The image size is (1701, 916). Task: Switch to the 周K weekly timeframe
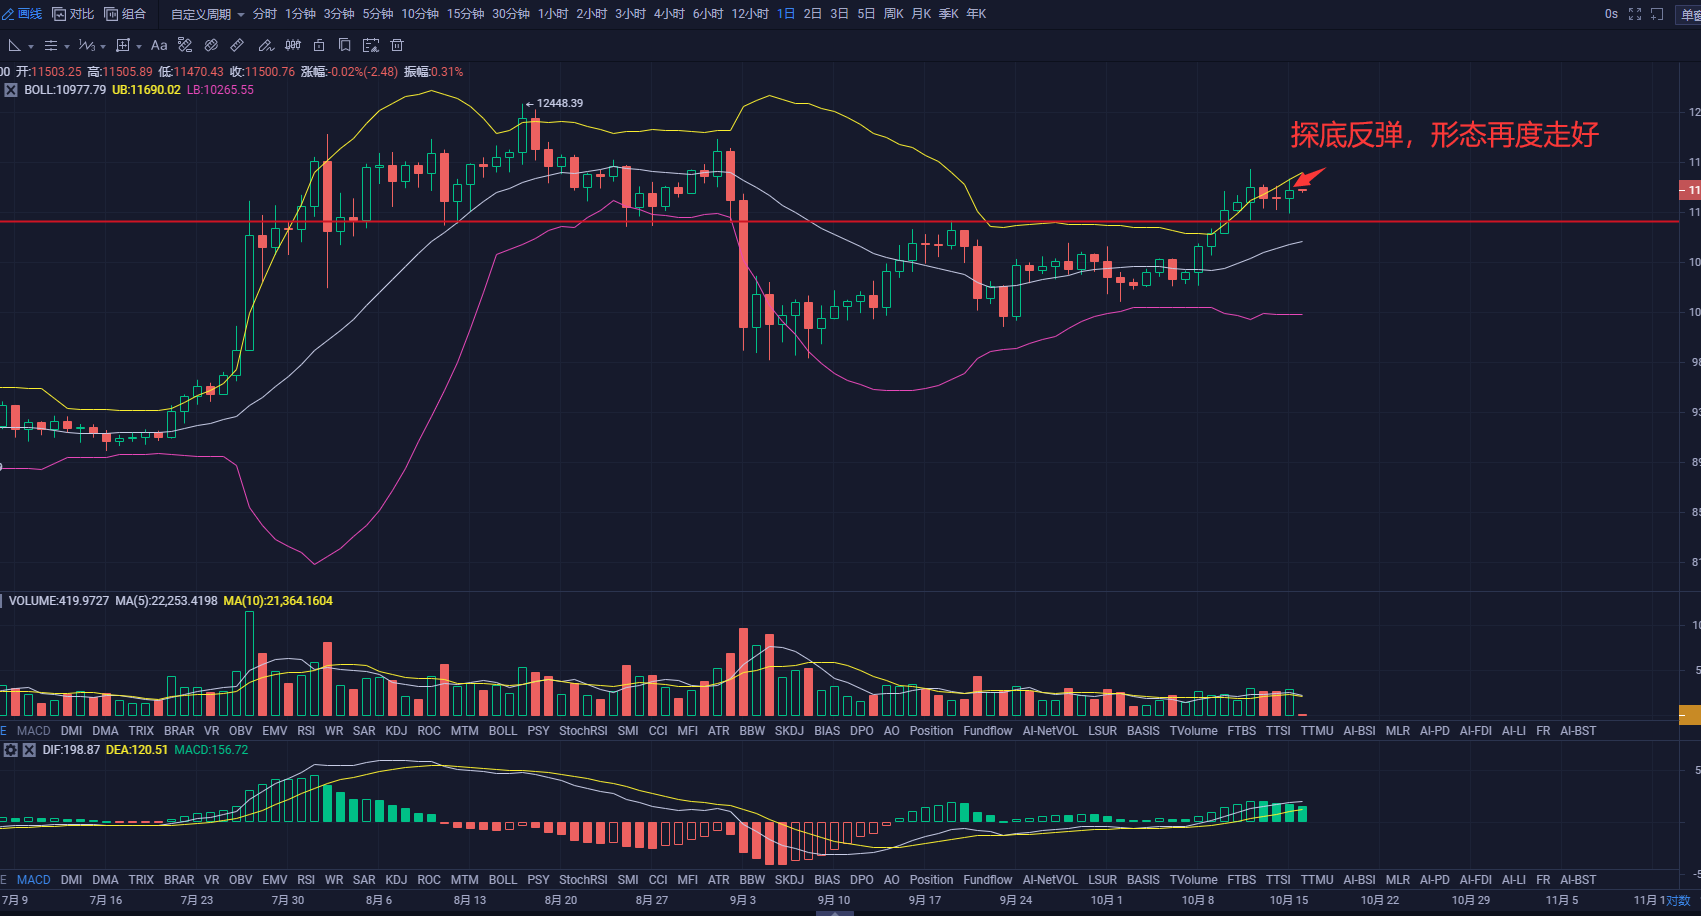pos(893,14)
